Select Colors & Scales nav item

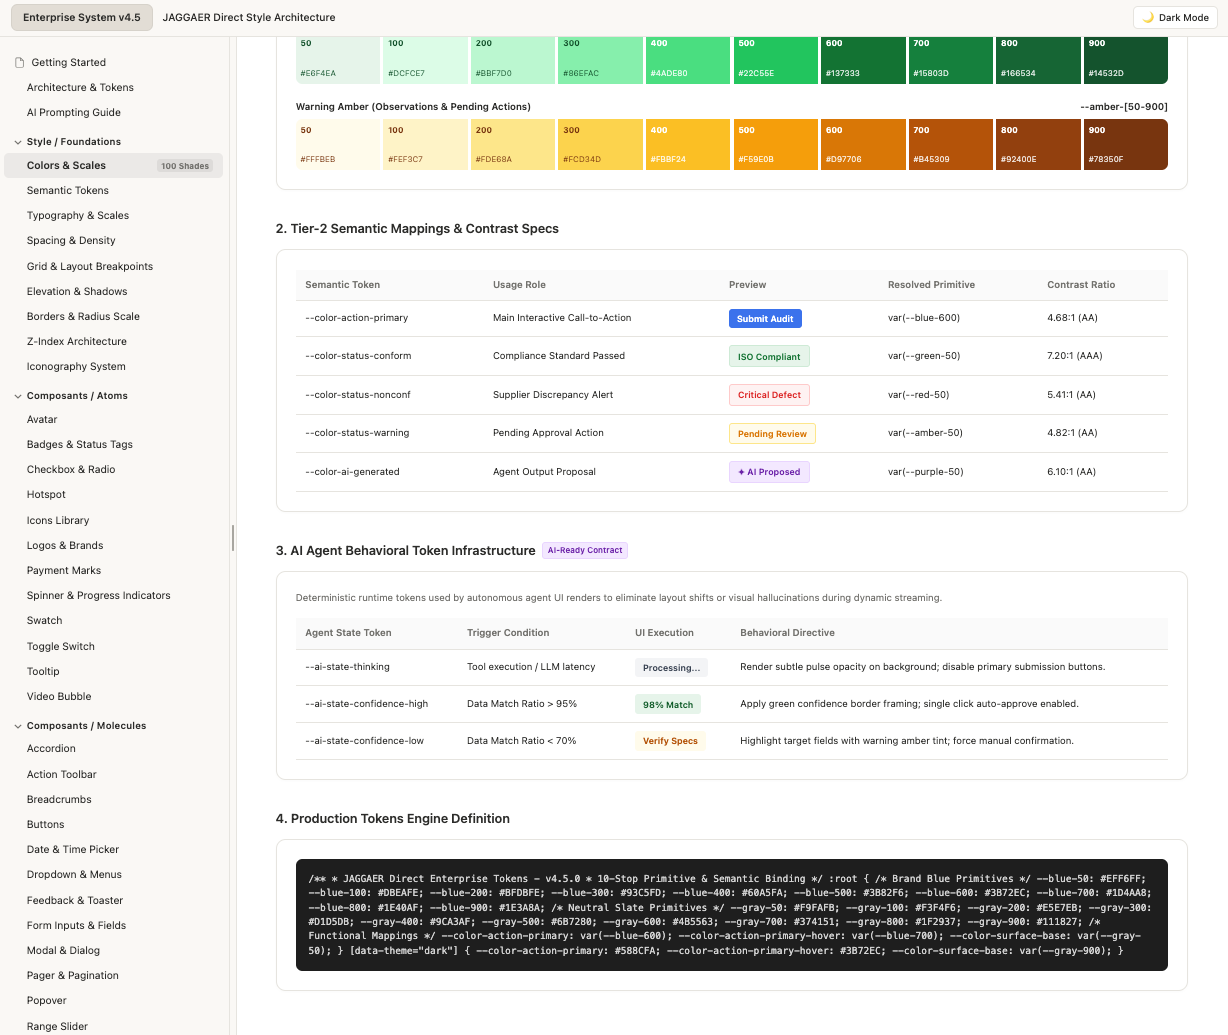[113, 165]
